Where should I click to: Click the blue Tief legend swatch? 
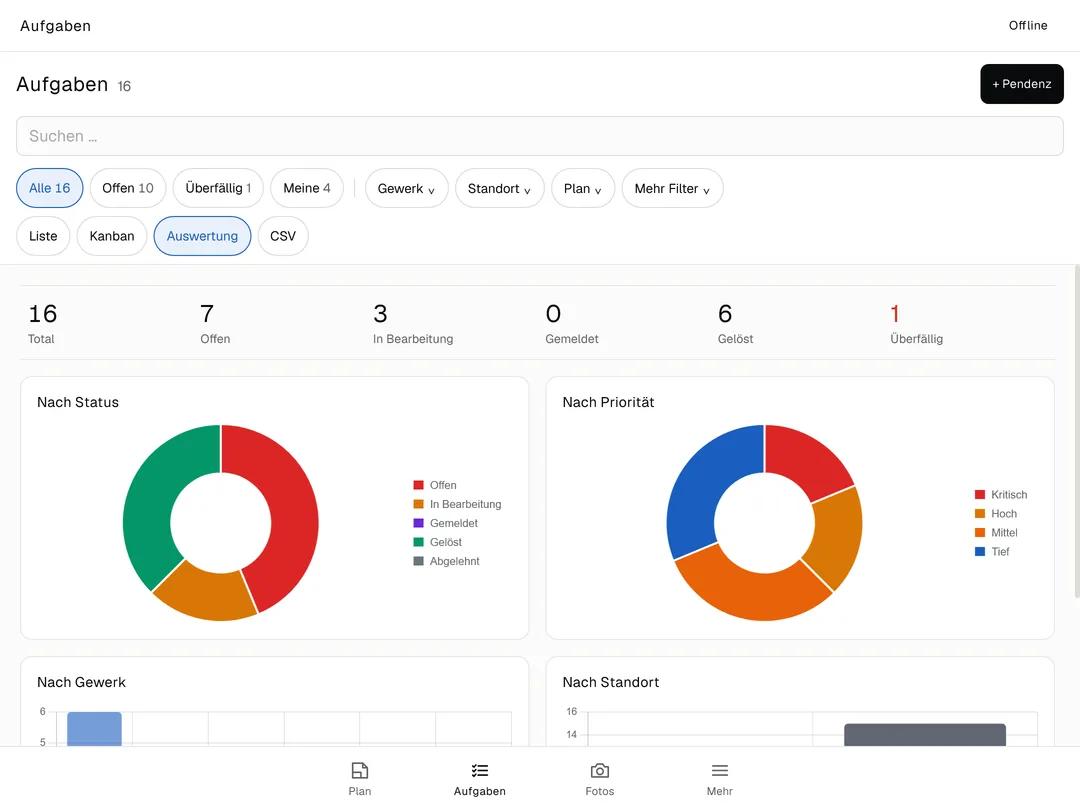coord(980,552)
